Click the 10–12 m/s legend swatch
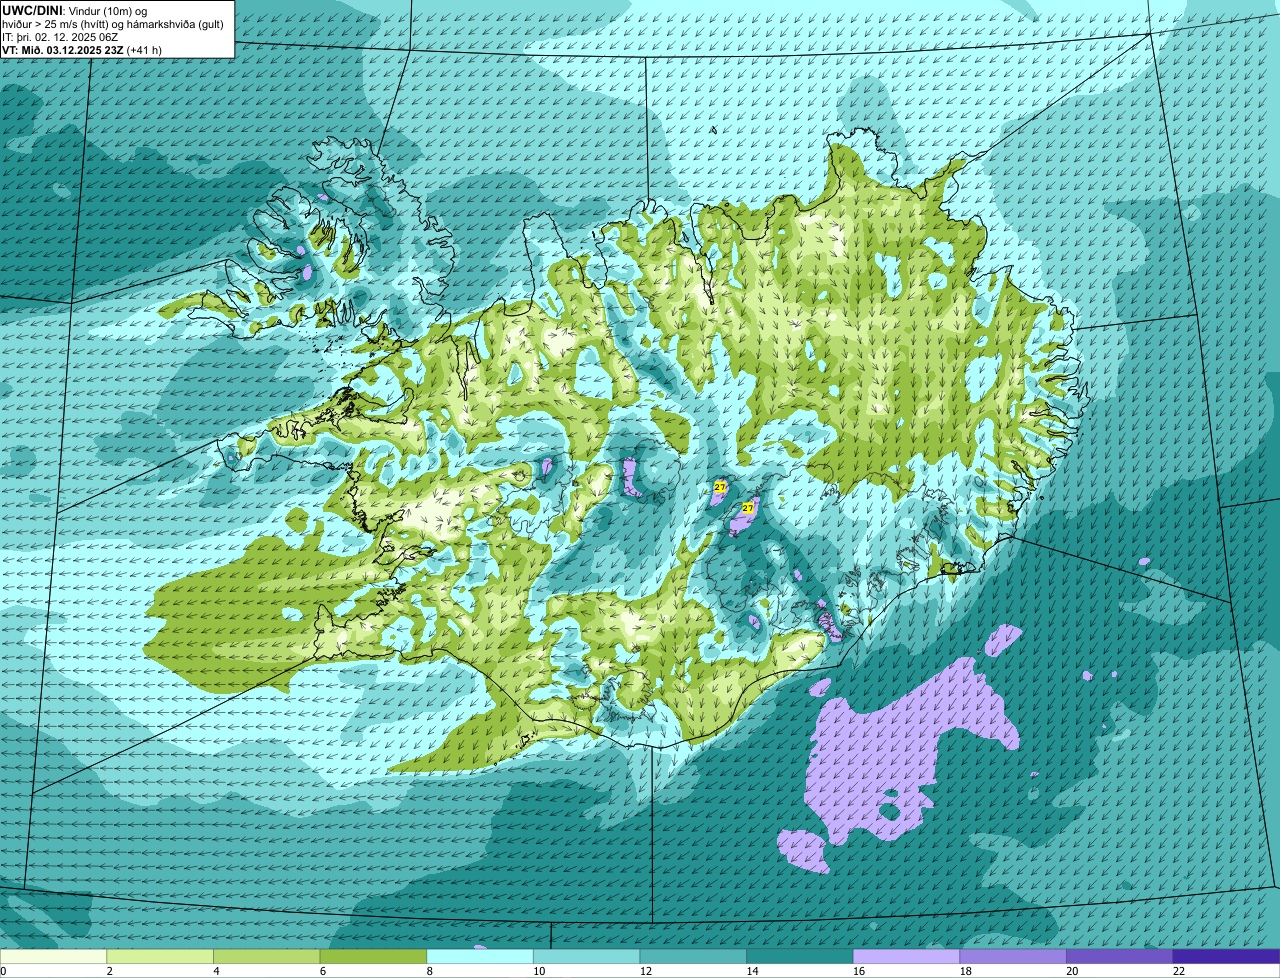1280x978 pixels. point(586,956)
